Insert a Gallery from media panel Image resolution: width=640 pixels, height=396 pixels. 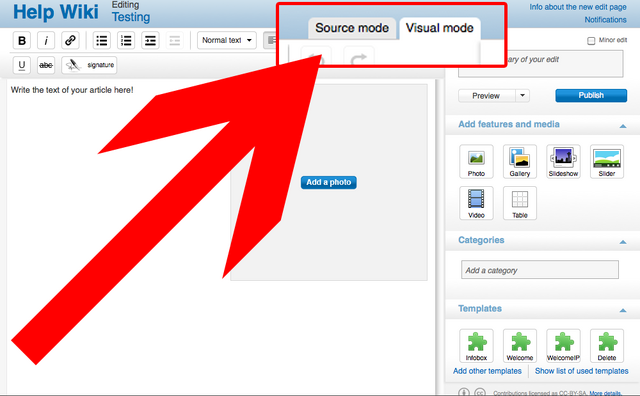520,161
